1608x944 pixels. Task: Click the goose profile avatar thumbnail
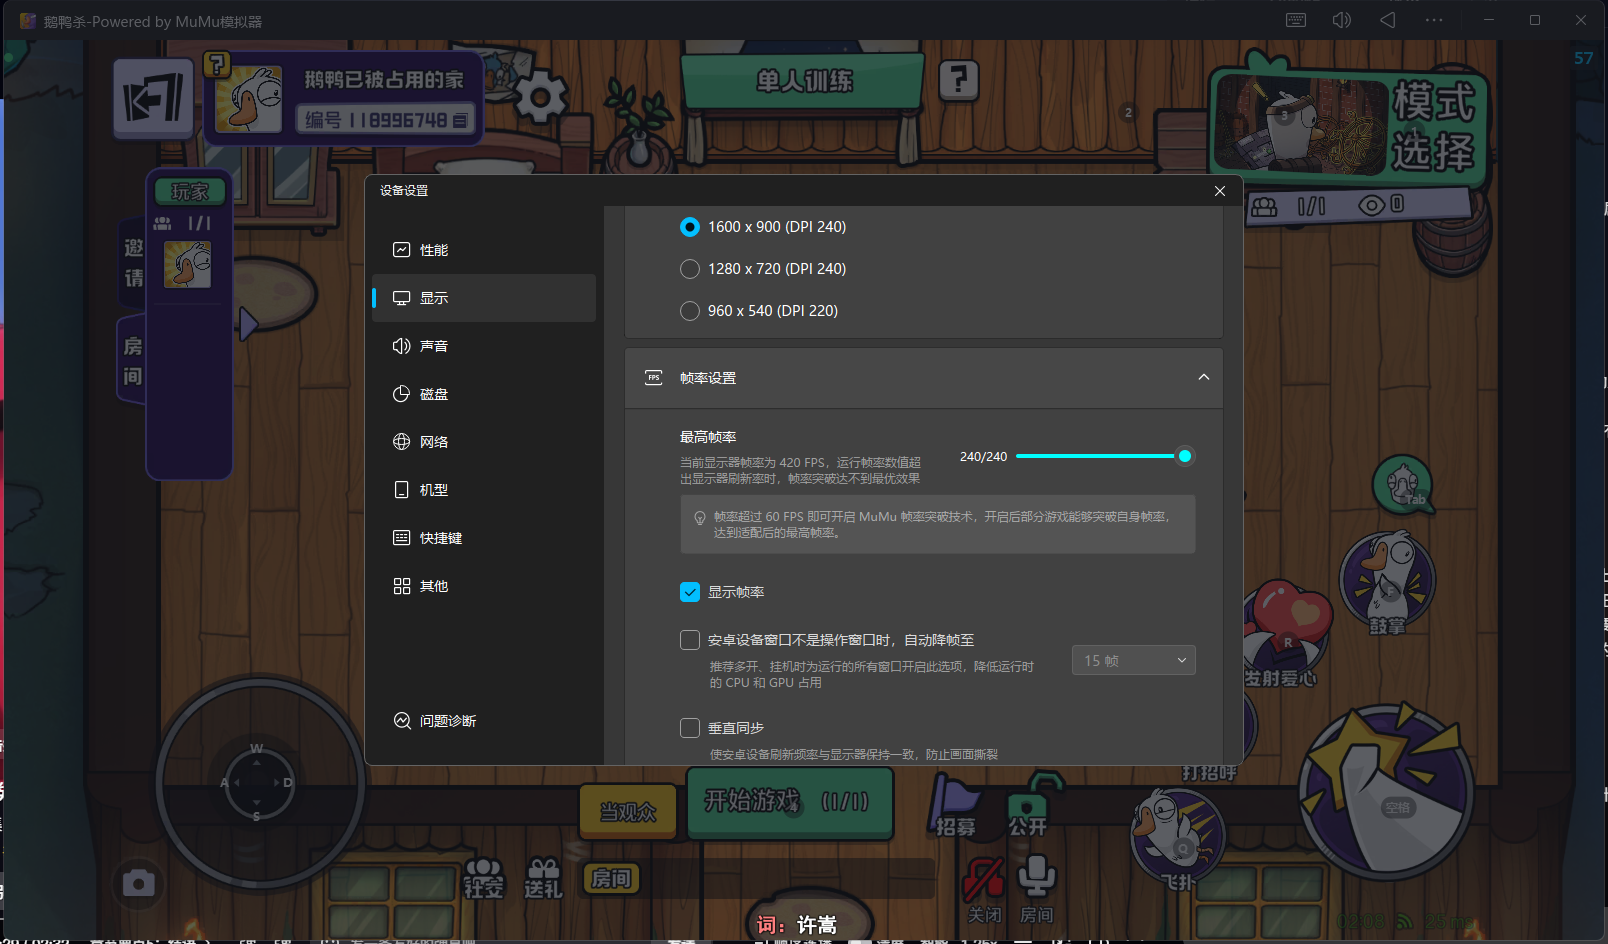point(250,99)
